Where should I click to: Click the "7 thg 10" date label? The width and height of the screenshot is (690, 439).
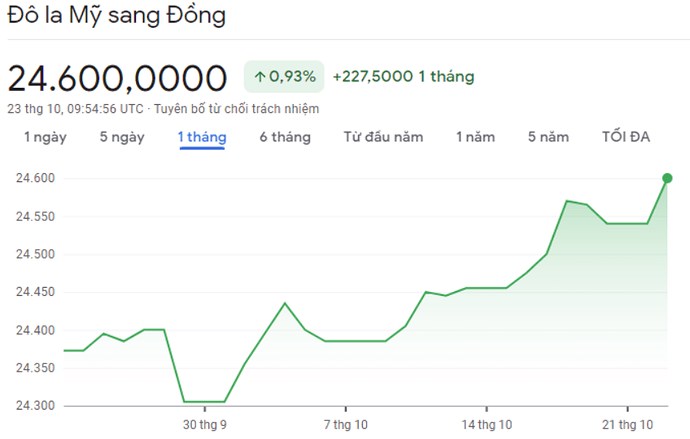pos(345,425)
